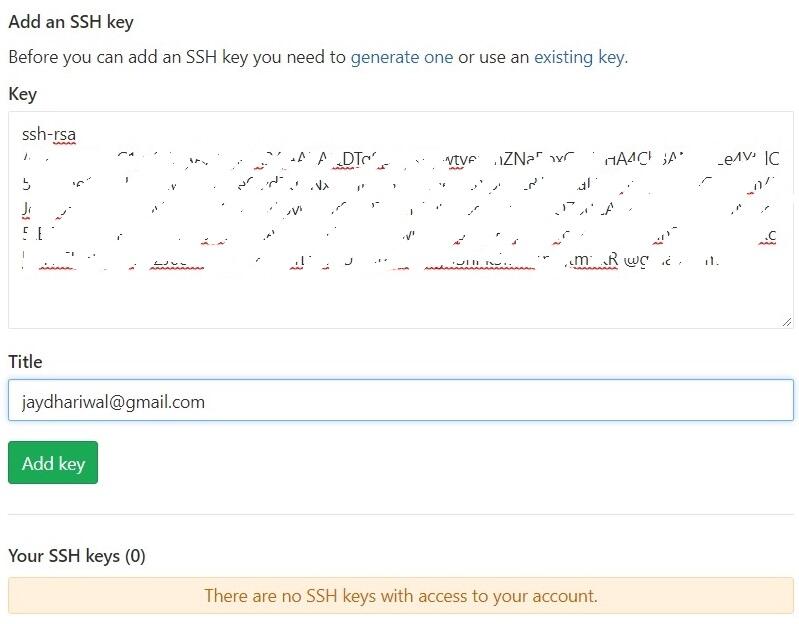This screenshot has height=624, width=799.
Task: Click the "Your SSH keys (0)" heading
Action: [x=76, y=556]
